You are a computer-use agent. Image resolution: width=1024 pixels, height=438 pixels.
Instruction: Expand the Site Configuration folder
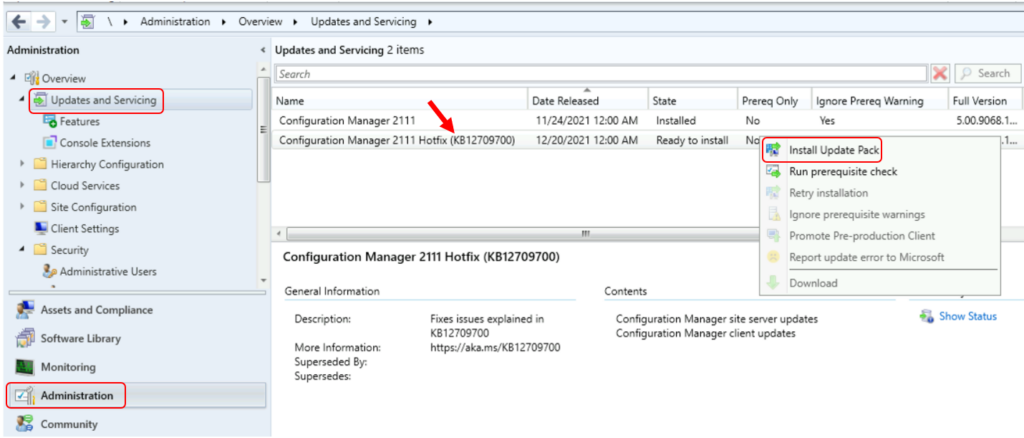pos(22,208)
